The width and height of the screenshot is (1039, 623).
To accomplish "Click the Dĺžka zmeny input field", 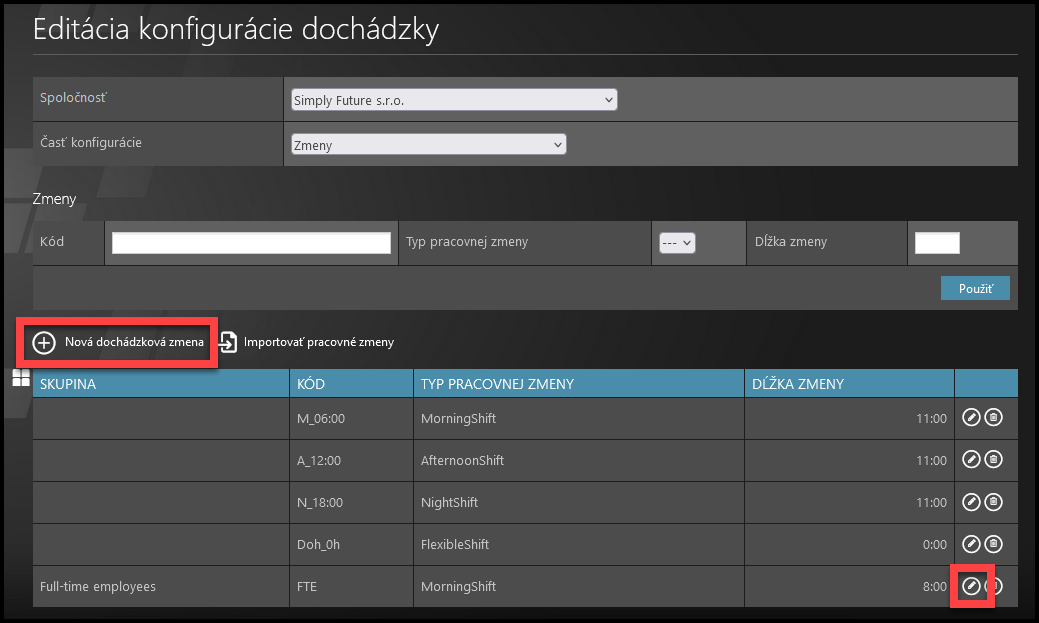I will click(937, 243).
